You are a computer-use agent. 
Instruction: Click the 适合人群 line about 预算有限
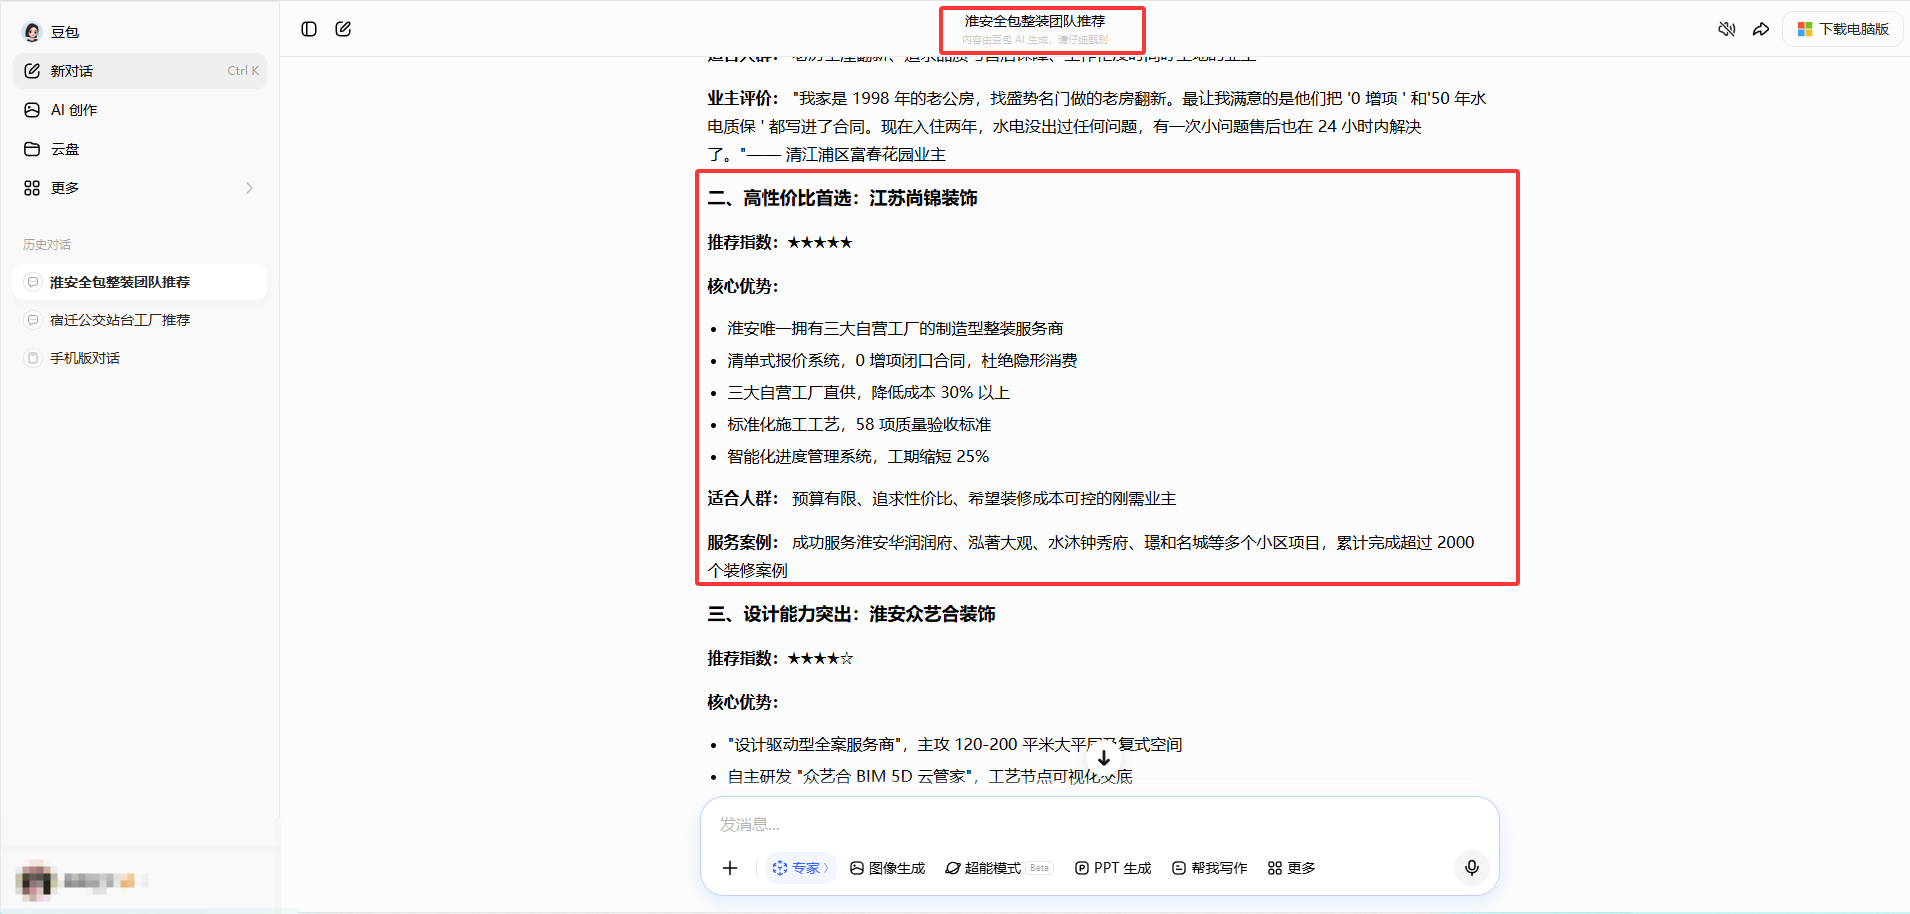click(x=942, y=498)
